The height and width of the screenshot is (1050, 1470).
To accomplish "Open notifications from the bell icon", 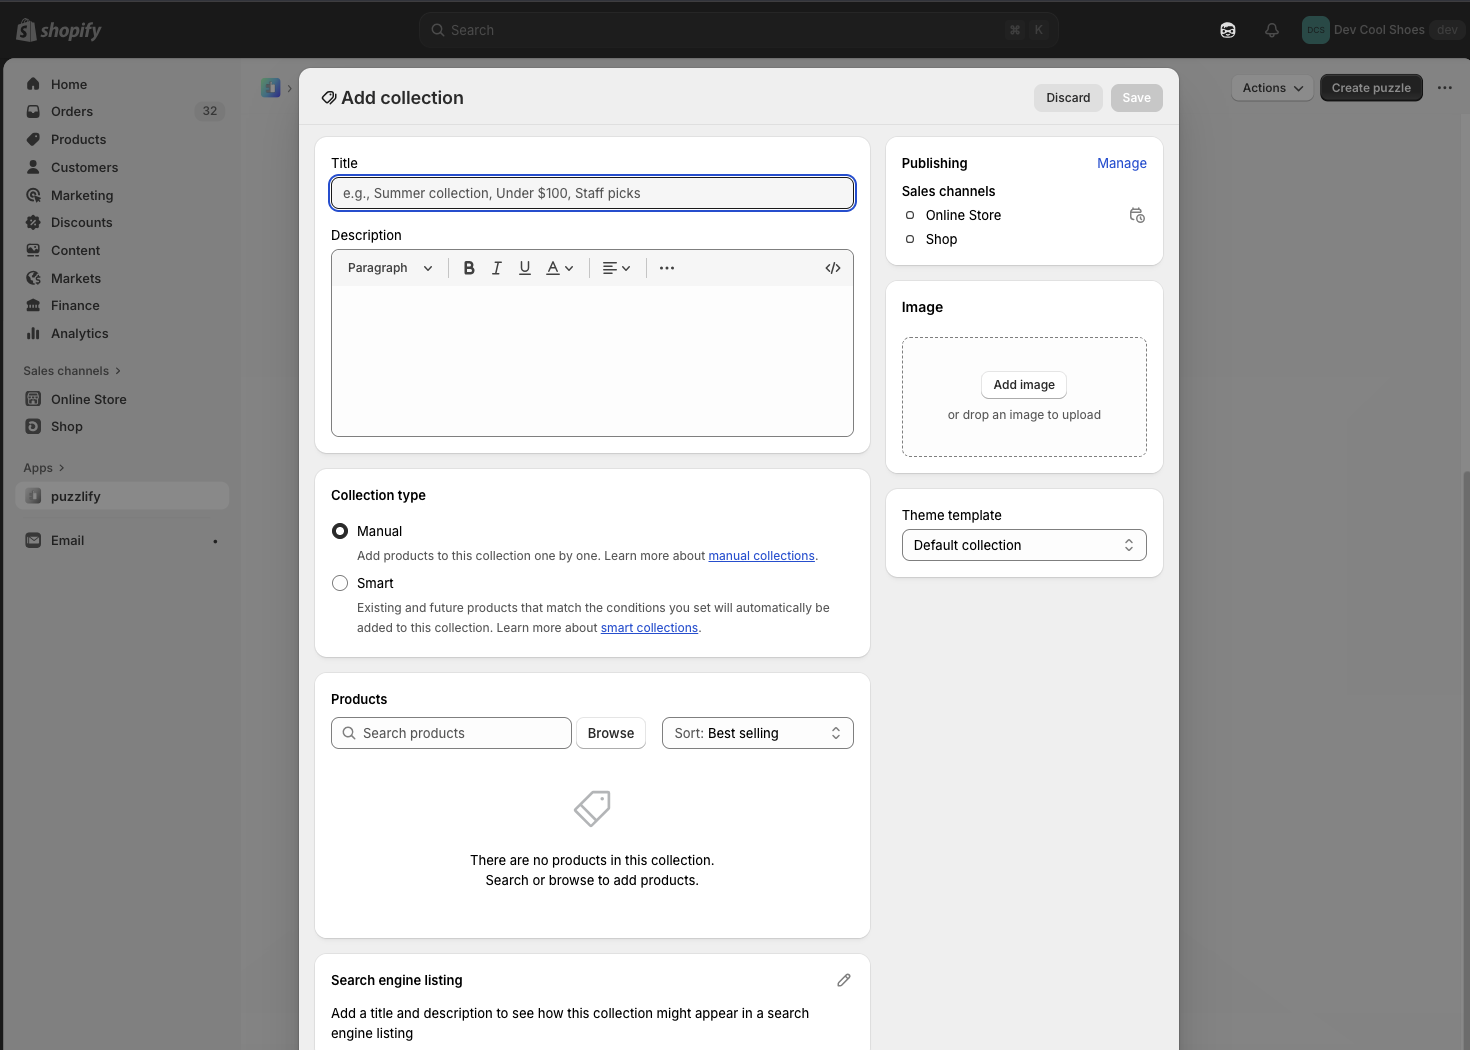I will point(1271,30).
